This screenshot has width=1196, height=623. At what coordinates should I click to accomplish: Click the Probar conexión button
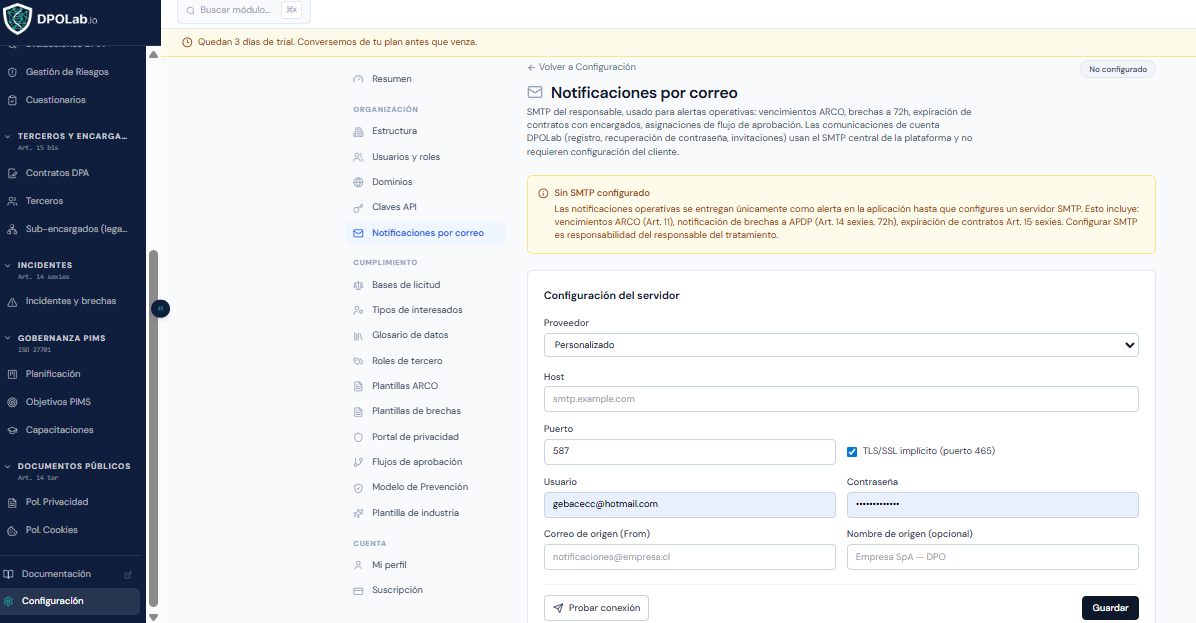[x=596, y=608]
